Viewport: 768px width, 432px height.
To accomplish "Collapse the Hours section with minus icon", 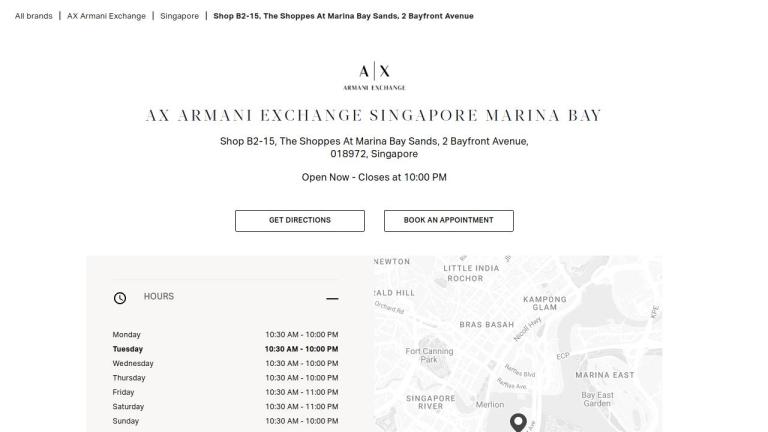I will [332, 298].
